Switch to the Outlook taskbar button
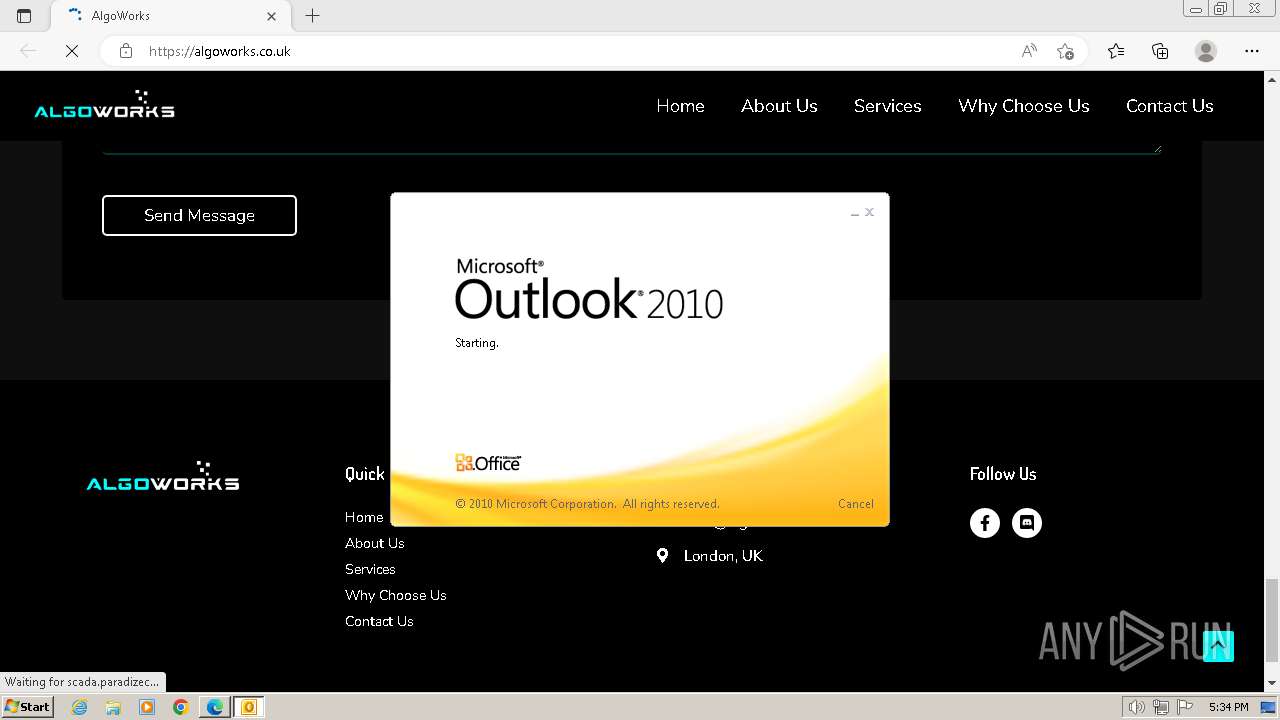The image size is (1280, 720). (248, 707)
